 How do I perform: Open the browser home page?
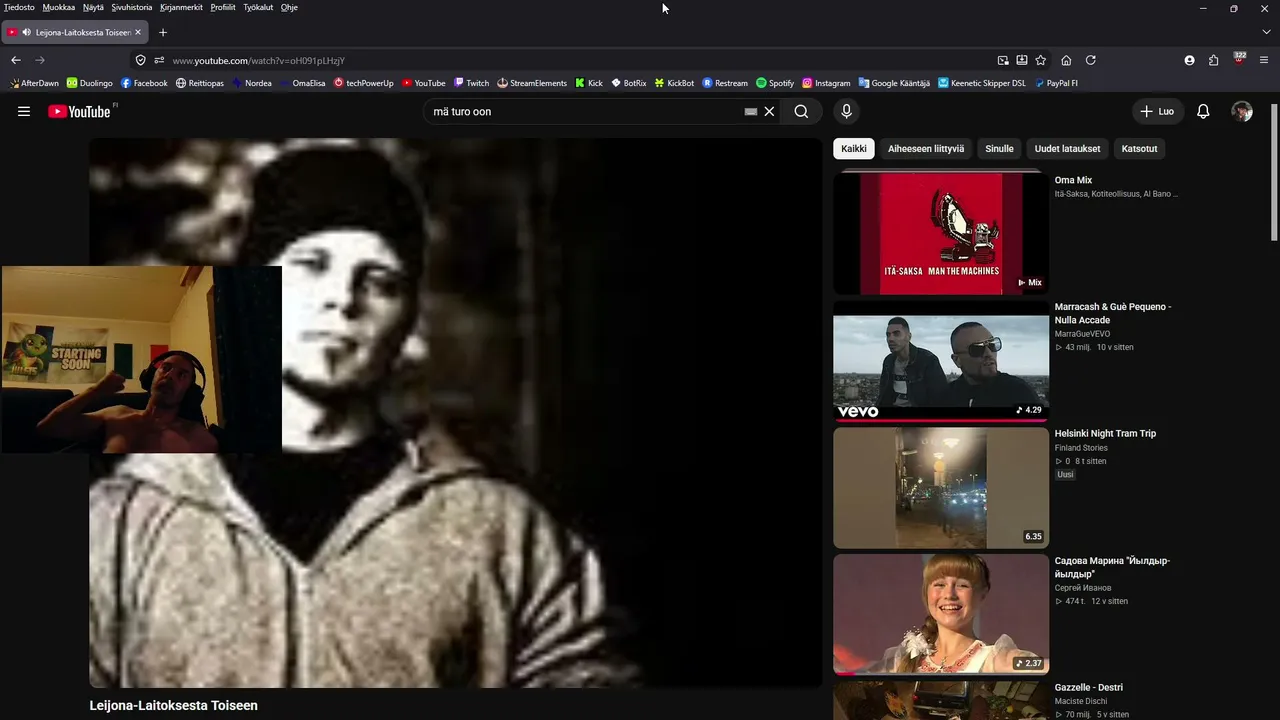(x=1066, y=60)
